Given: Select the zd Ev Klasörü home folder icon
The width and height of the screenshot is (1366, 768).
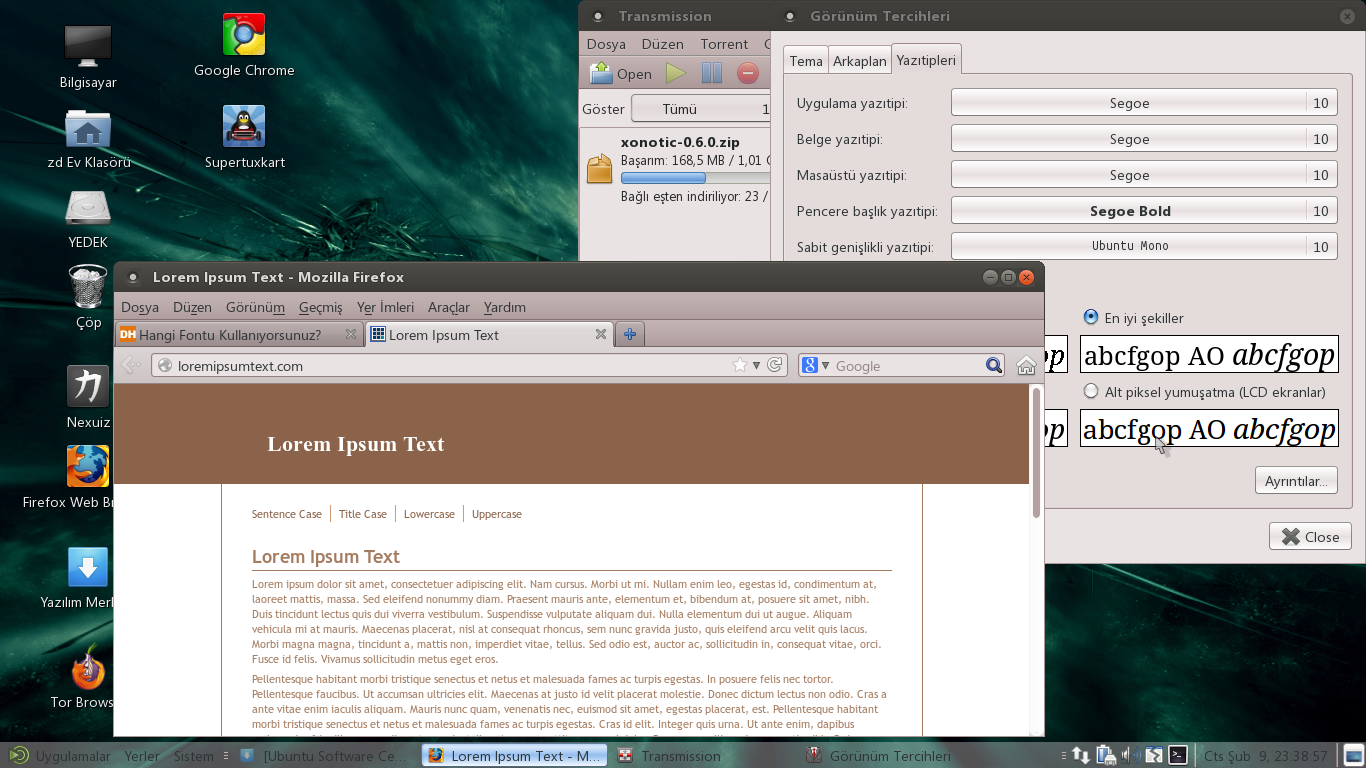Looking at the screenshot, I should [88, 128].
